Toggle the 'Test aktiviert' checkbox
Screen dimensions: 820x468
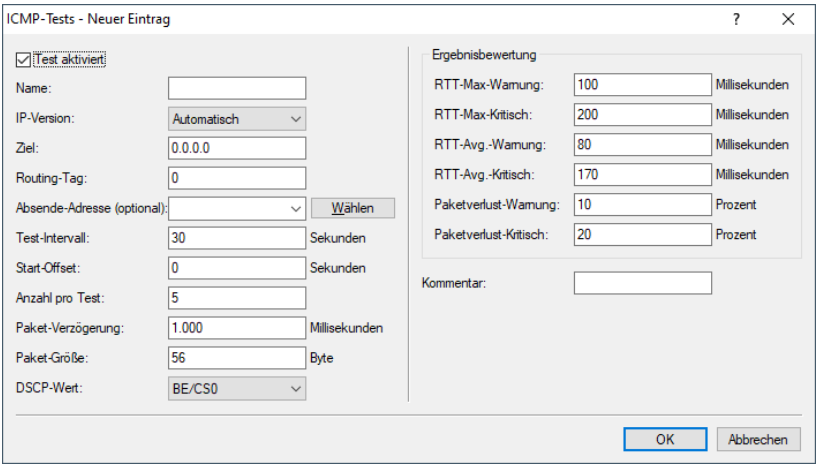click(24, 59)
